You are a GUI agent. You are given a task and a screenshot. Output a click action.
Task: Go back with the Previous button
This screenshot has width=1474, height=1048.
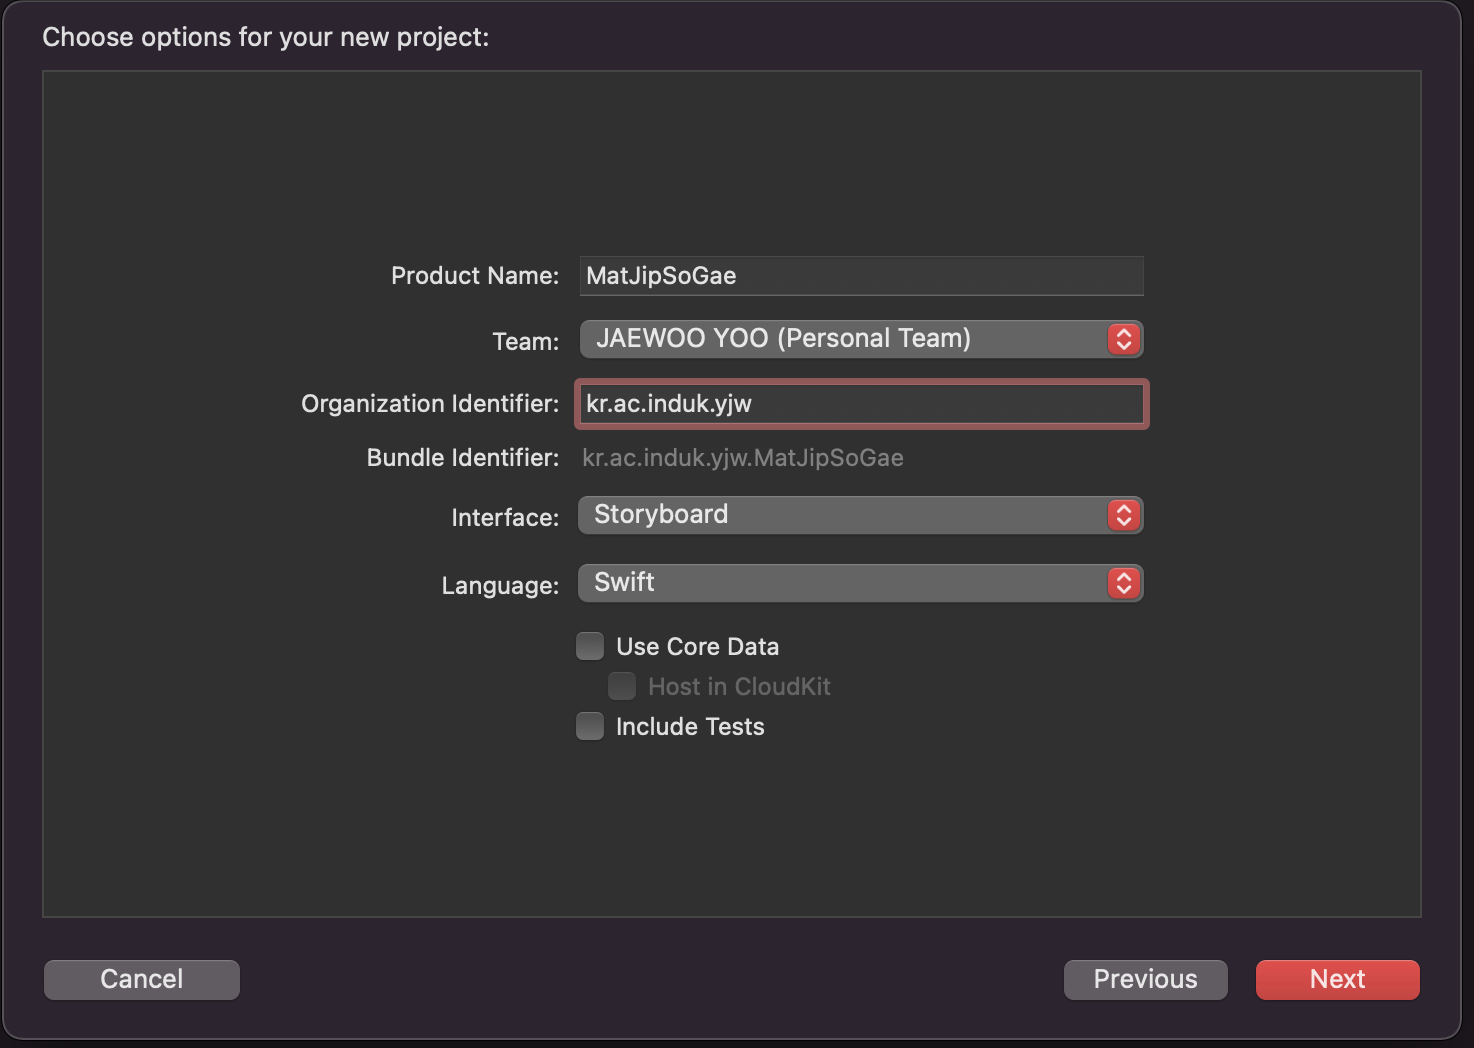click(x=1145, y=979)
